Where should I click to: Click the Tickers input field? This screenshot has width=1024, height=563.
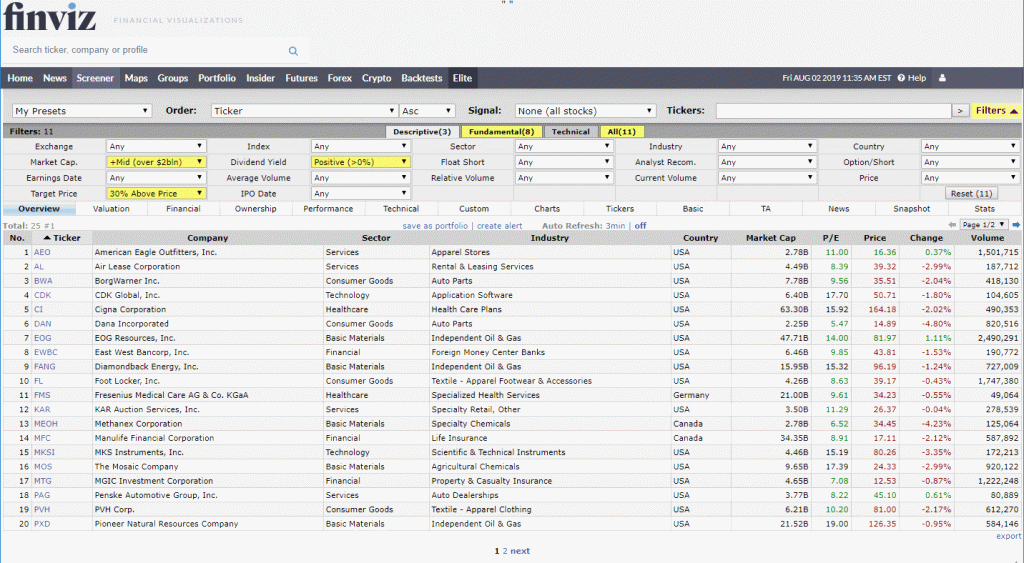coord(833,111)
